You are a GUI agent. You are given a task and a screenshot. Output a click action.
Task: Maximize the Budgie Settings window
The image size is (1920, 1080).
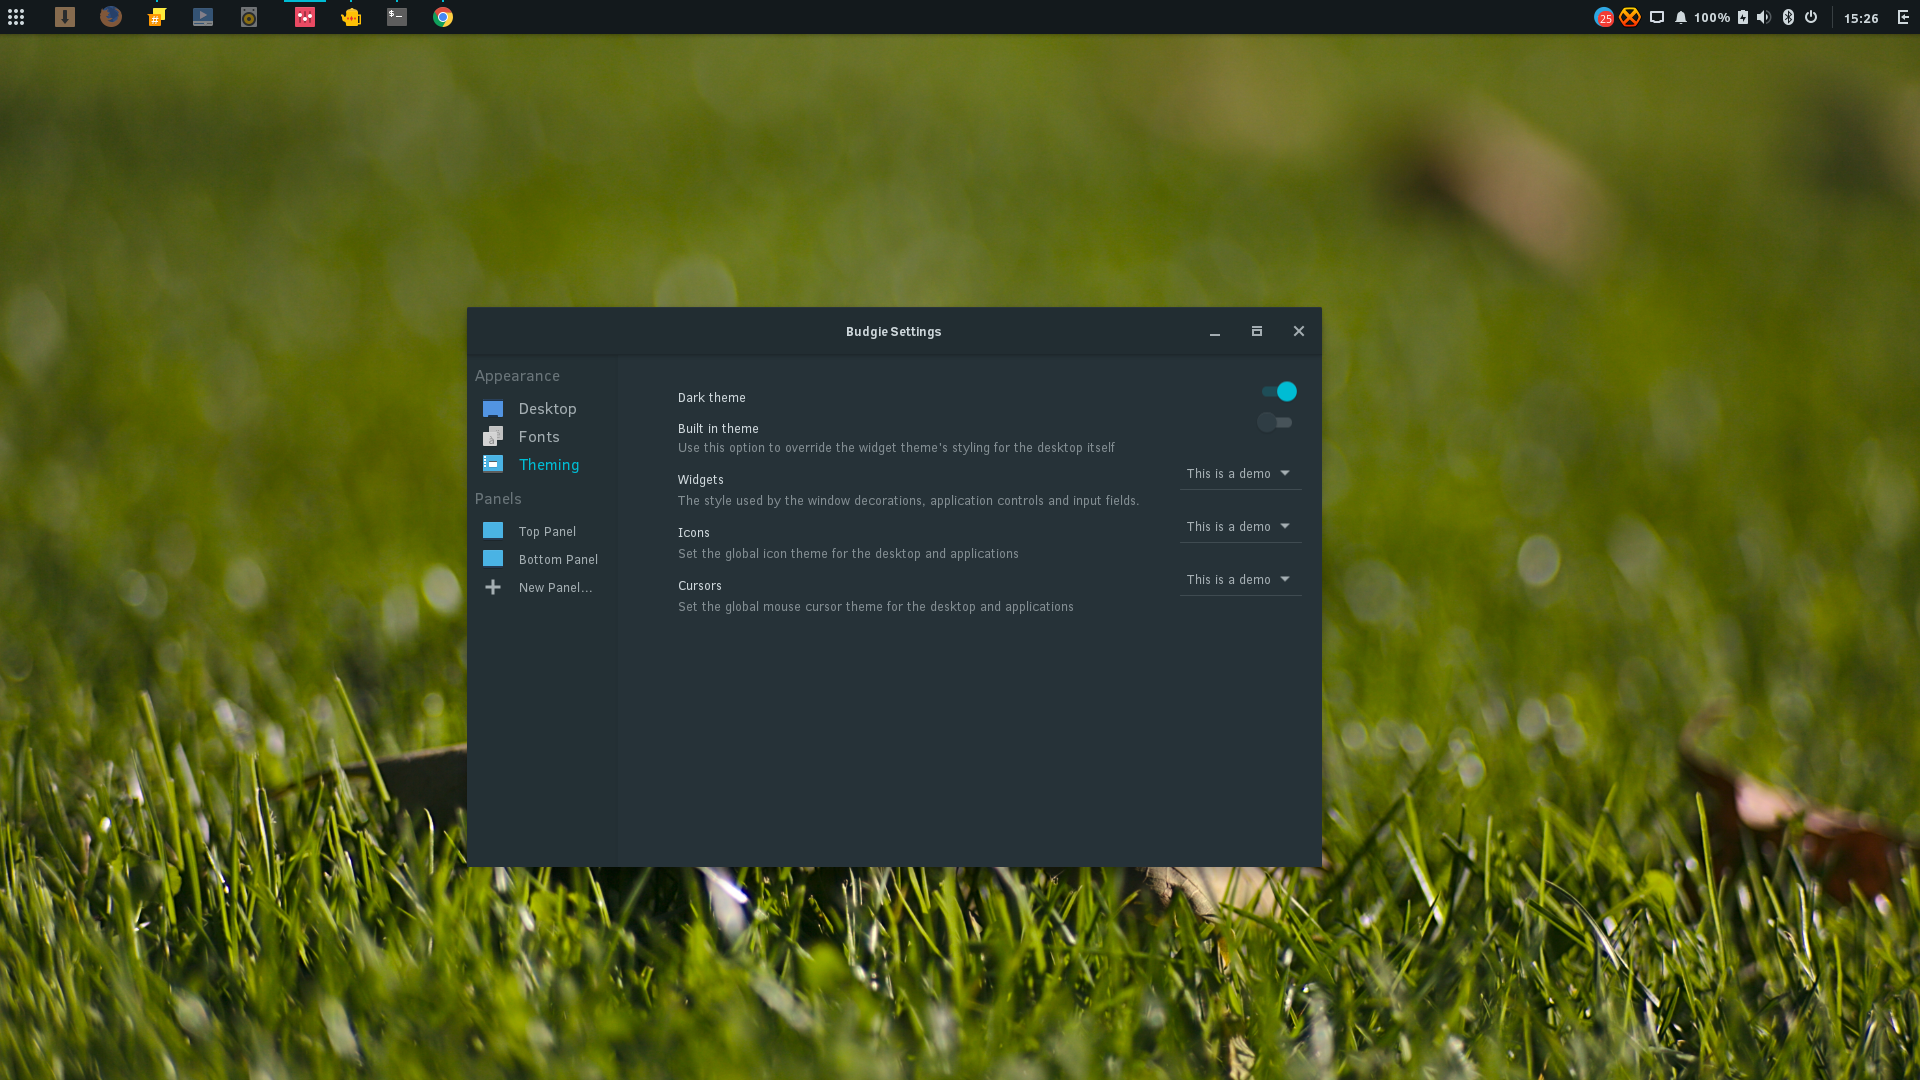(1257, 332)
